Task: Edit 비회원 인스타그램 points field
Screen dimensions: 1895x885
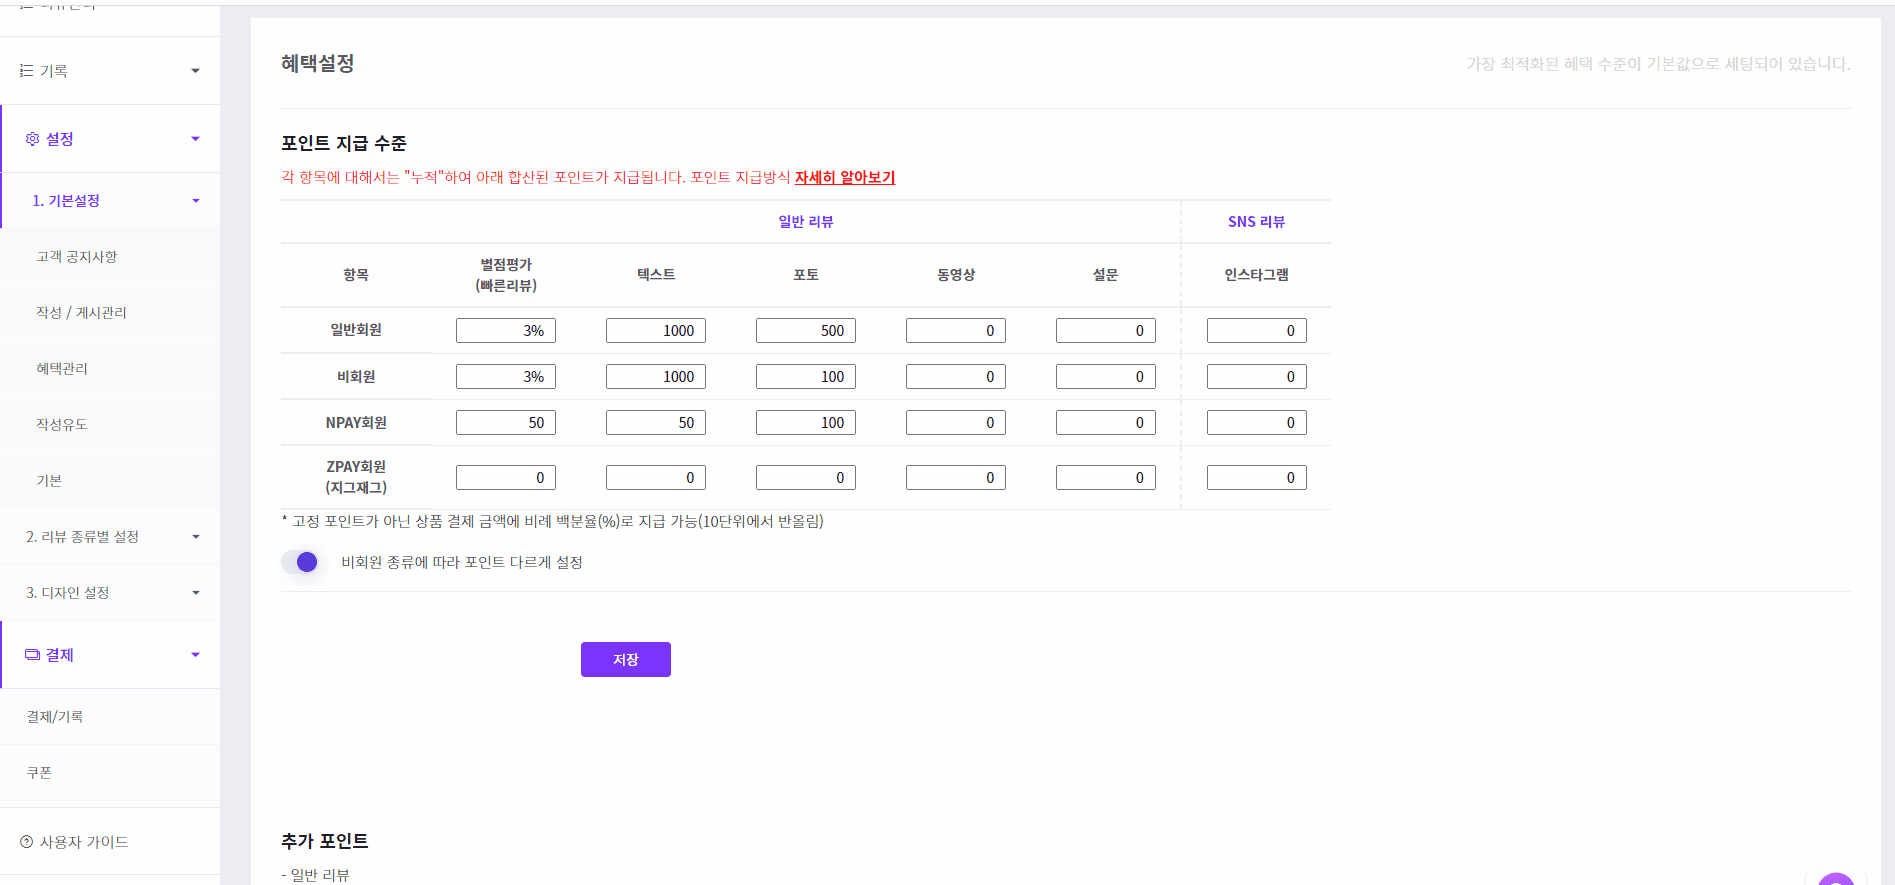Action: [1257, 377]
